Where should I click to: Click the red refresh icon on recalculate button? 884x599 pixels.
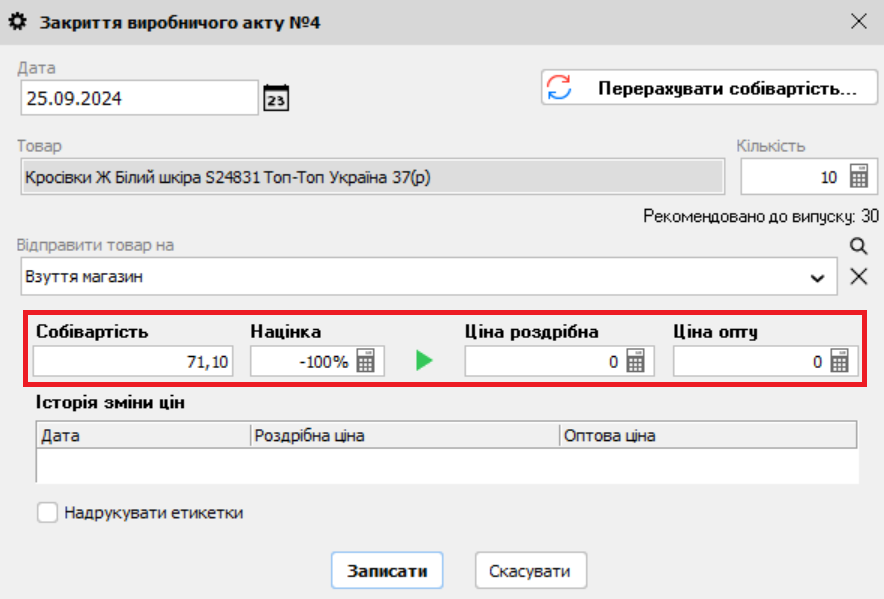558,87
